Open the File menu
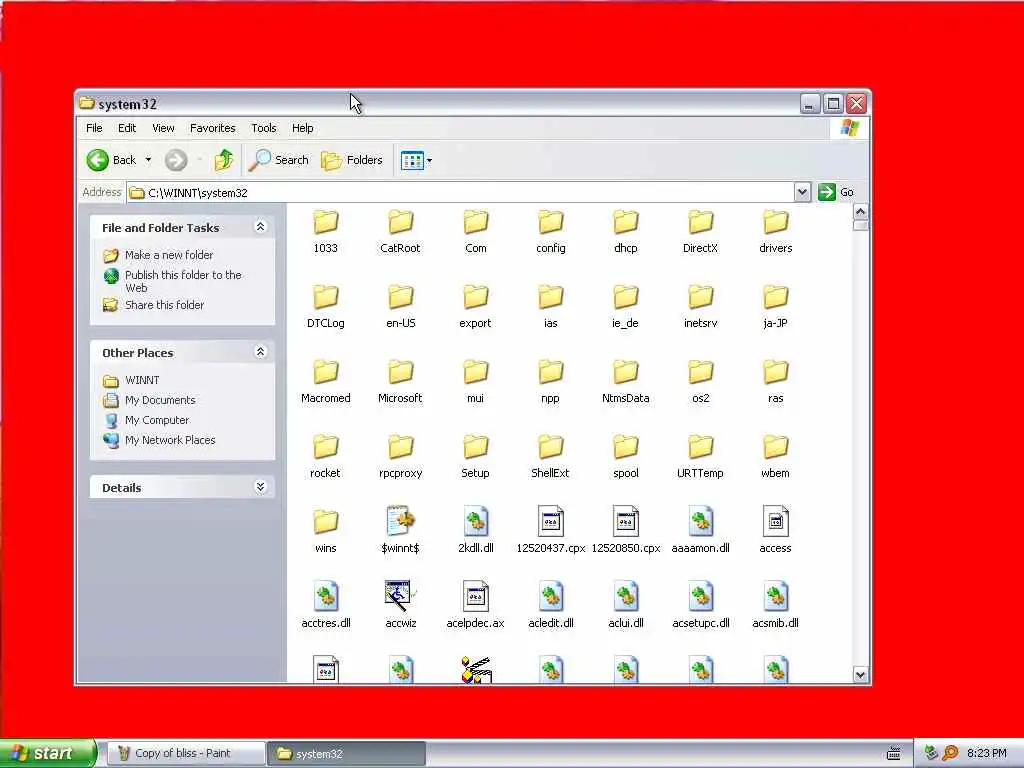The image size is (1024, 768). click(94, 128)
